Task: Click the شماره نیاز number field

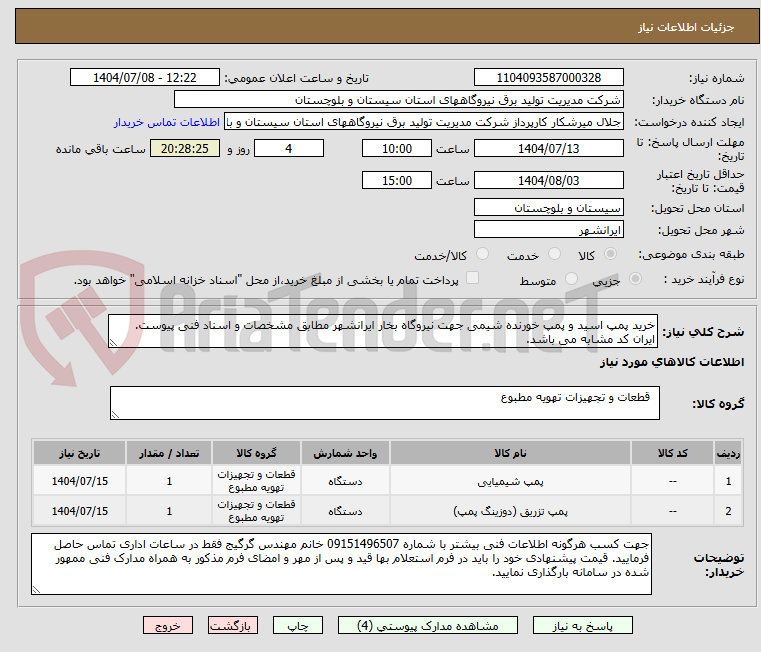Action: (x=548, y=78)
